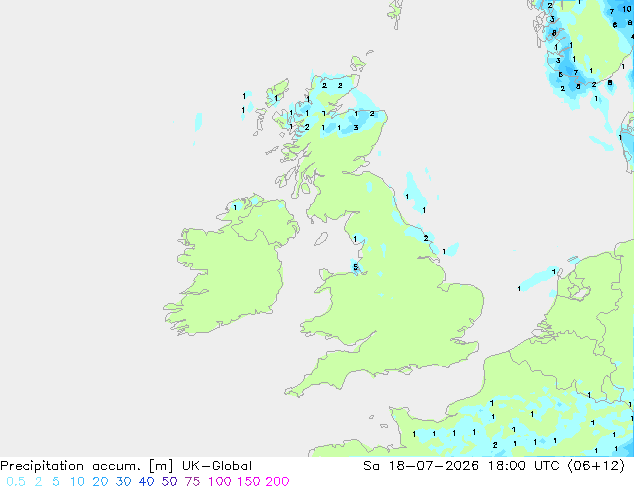The image size is (634, 490).
Task: Select the "150" legend value
Action: tap(249, 482)
